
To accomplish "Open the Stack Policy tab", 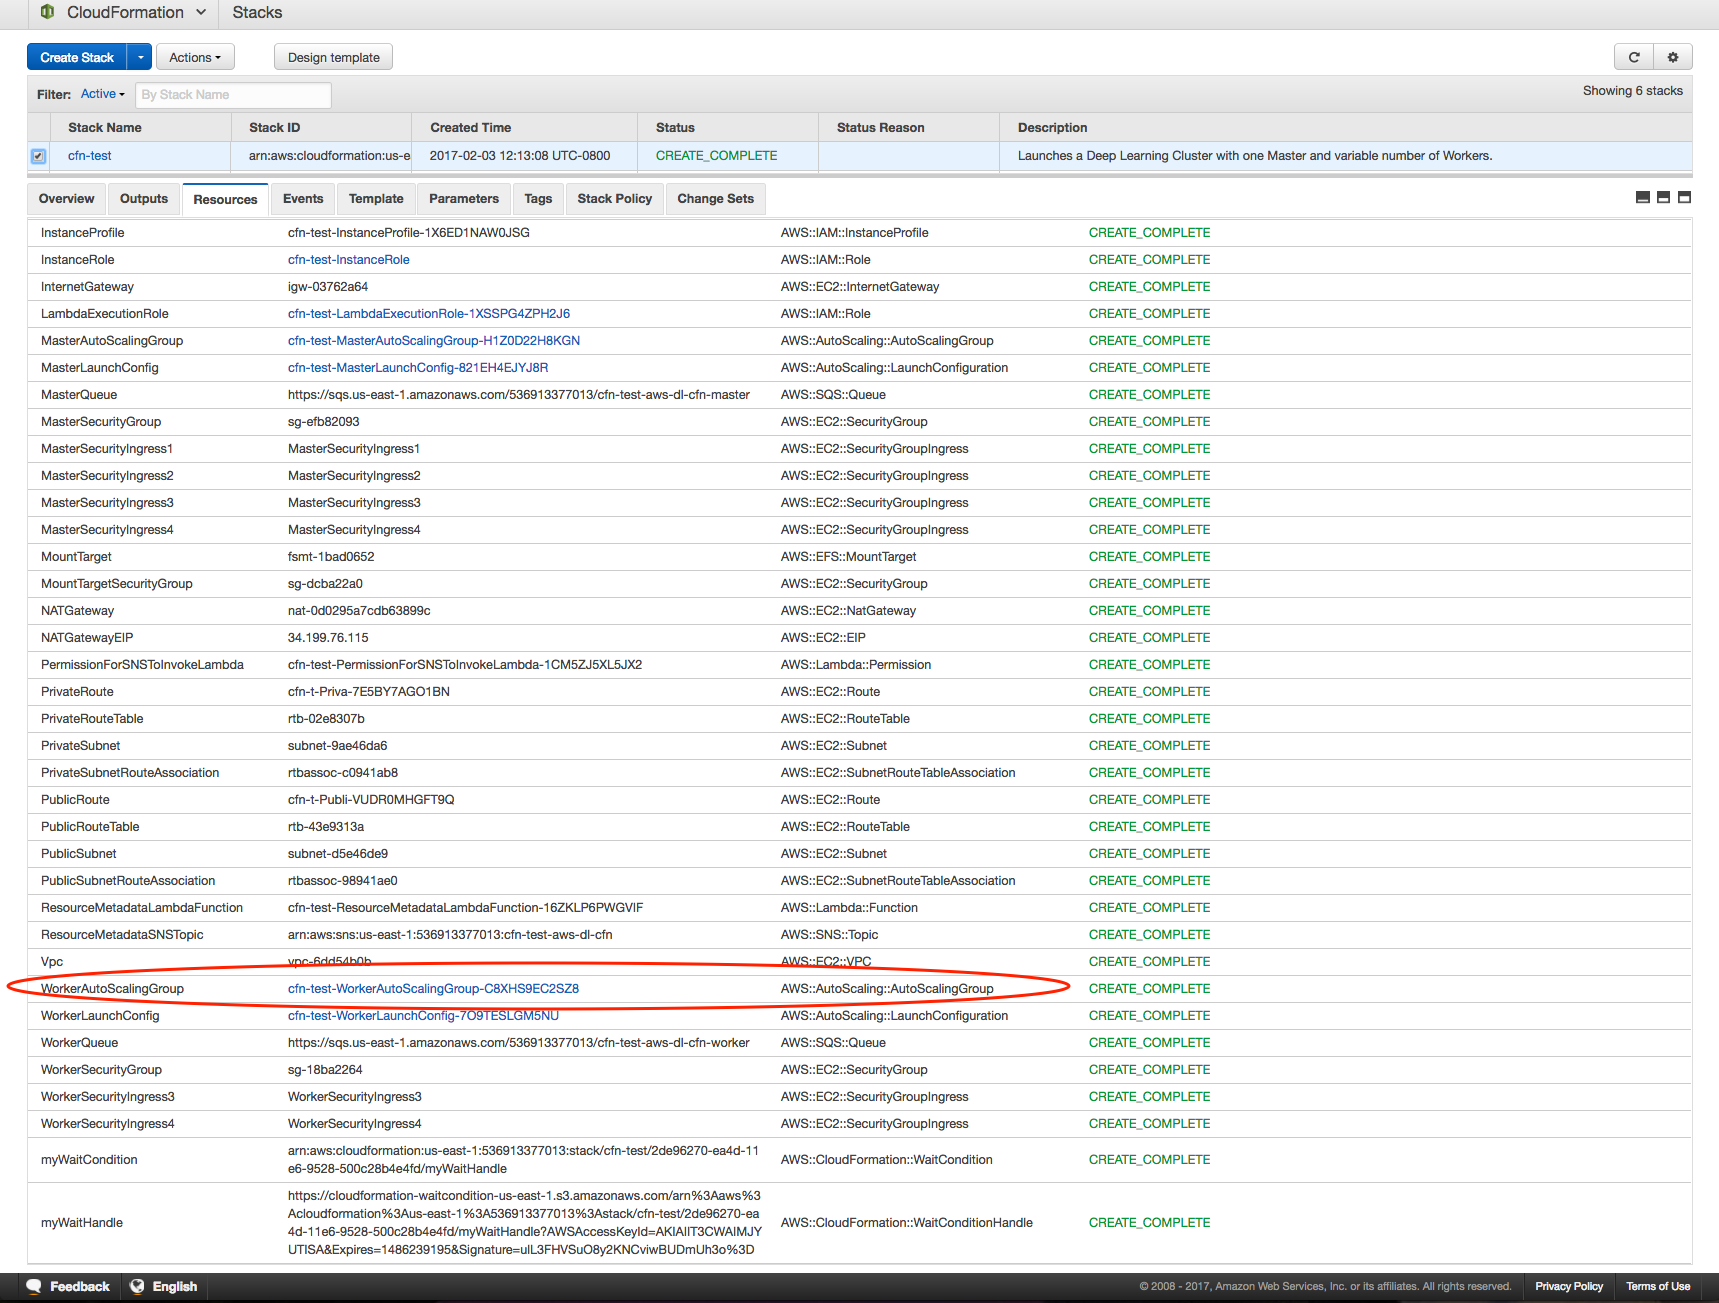I will click(614, 198).
